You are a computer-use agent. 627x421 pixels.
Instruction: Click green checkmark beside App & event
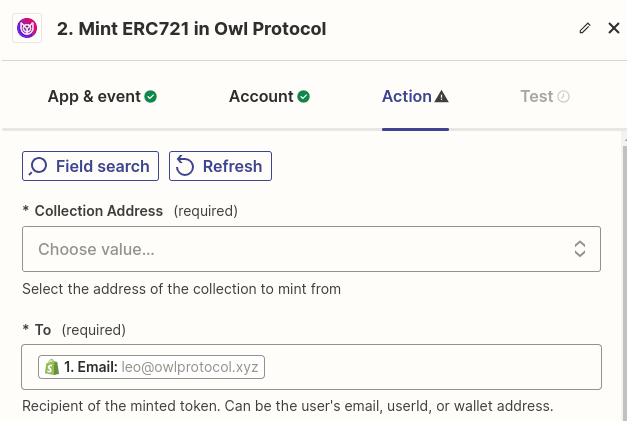click(151, 97)
